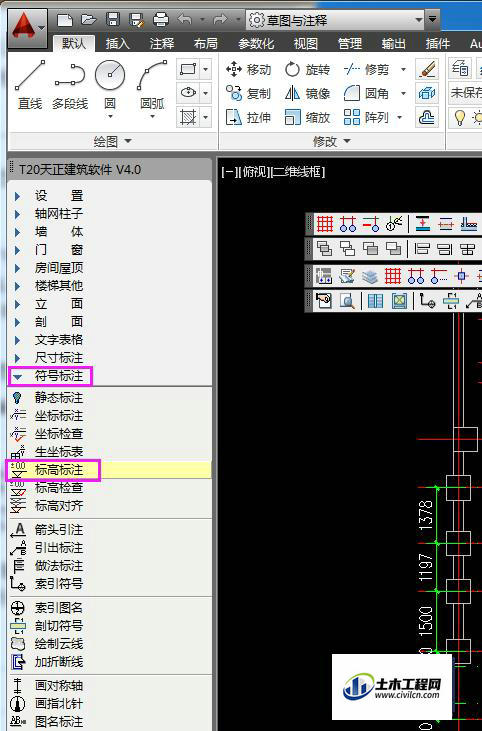Click the erase brush icon in Modify
This screenshot has height=731, width=482.
(x=427, y=69)
